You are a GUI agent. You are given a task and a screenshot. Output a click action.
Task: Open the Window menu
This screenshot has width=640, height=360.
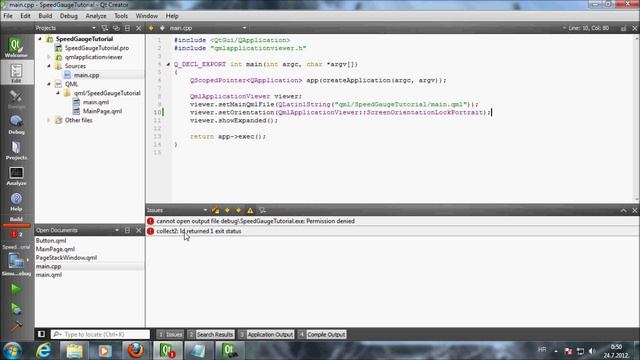(x=147, y=16)
